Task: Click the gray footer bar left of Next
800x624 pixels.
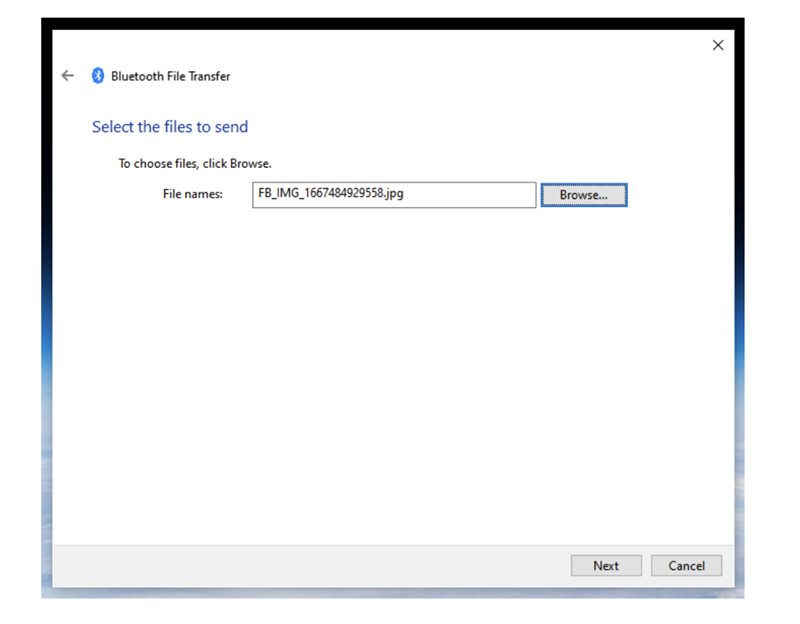Action: [x=300, y=566]
